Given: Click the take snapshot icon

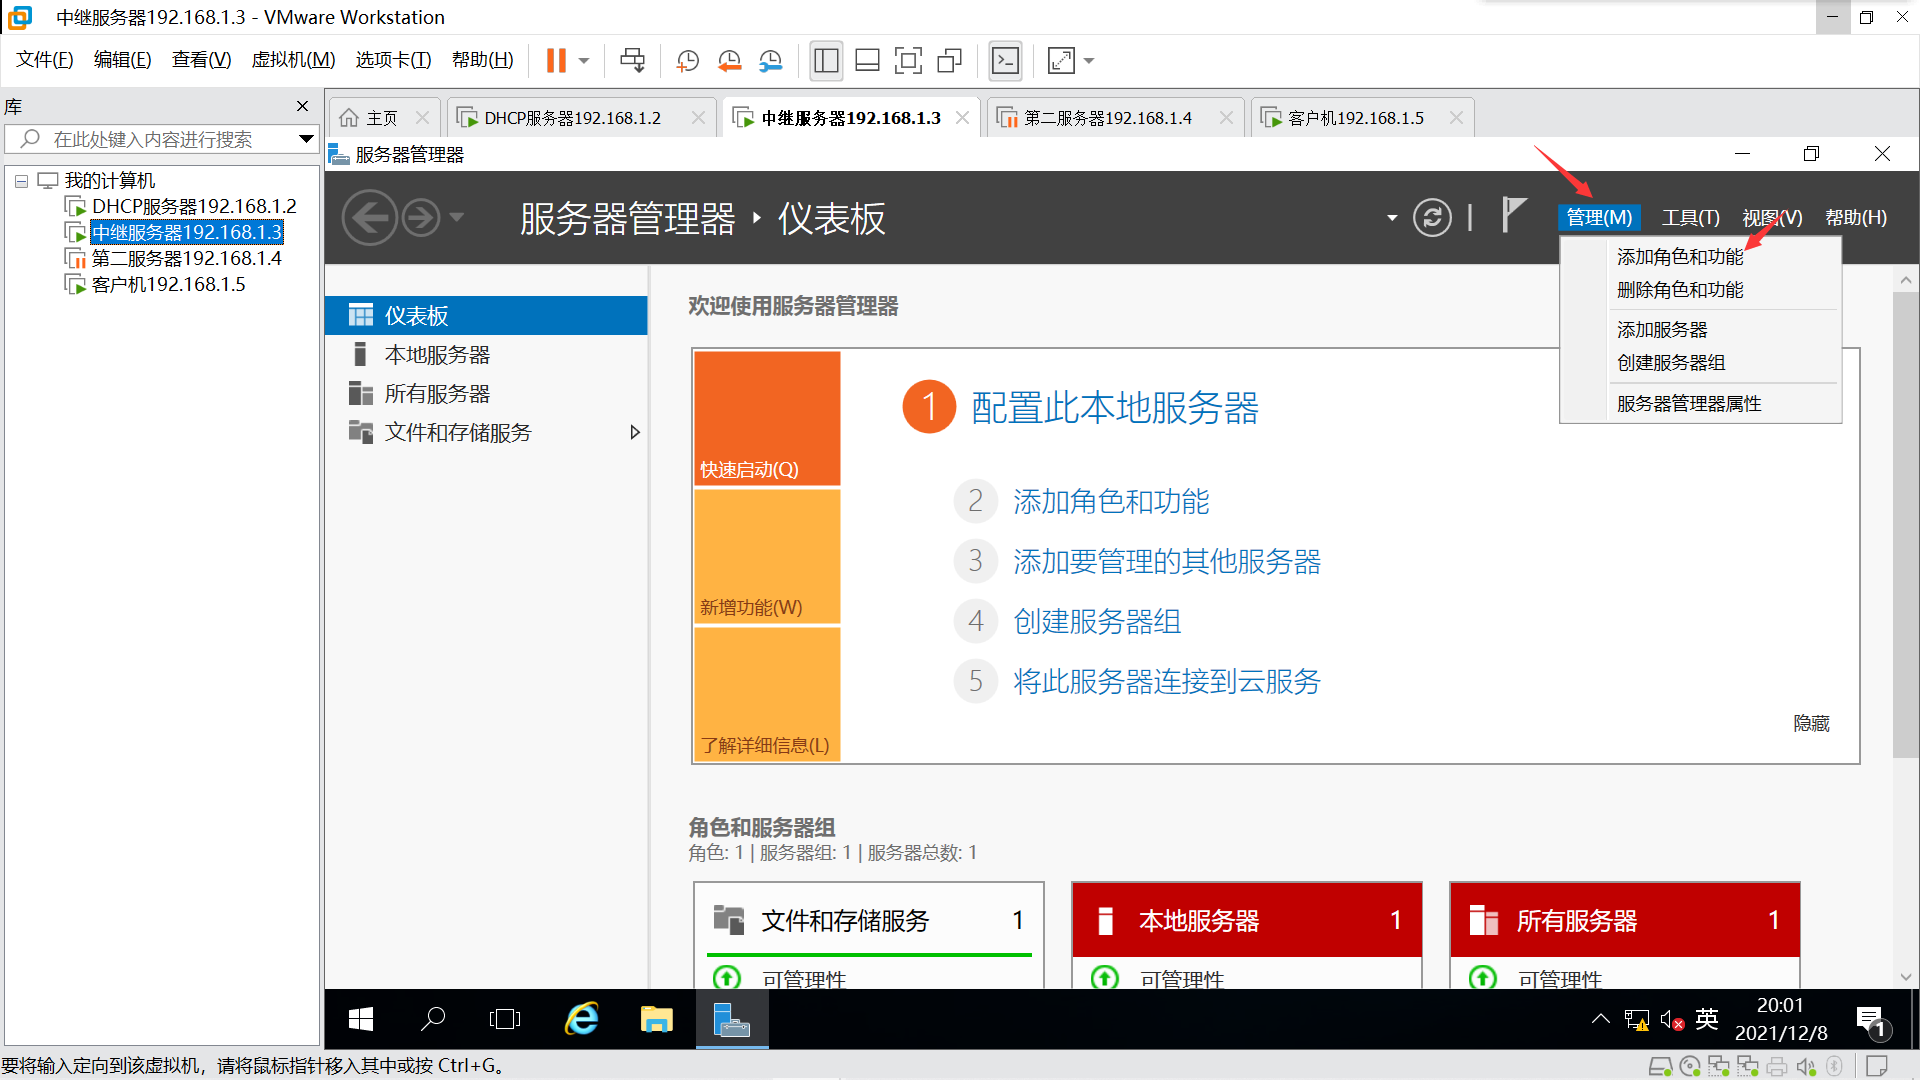Looking at the screenshot, I should click(x=688, y=61).
